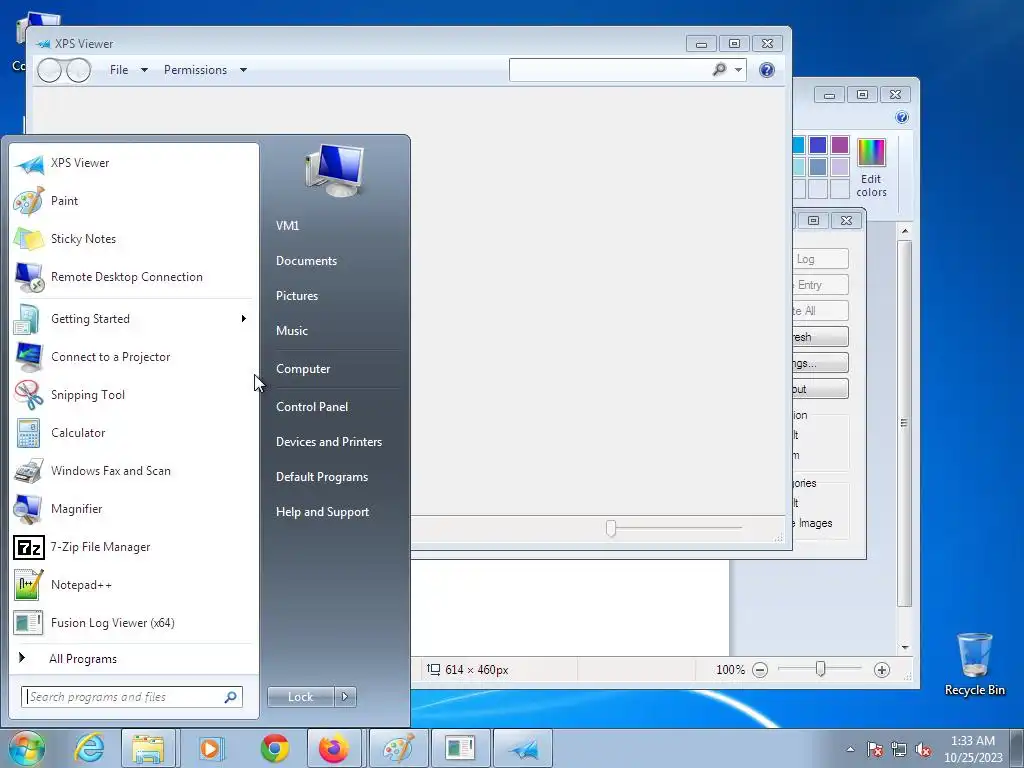Open Pictures from Start menu
The height and width of the screenshot is (768, 1024).
tap(297, 296)
